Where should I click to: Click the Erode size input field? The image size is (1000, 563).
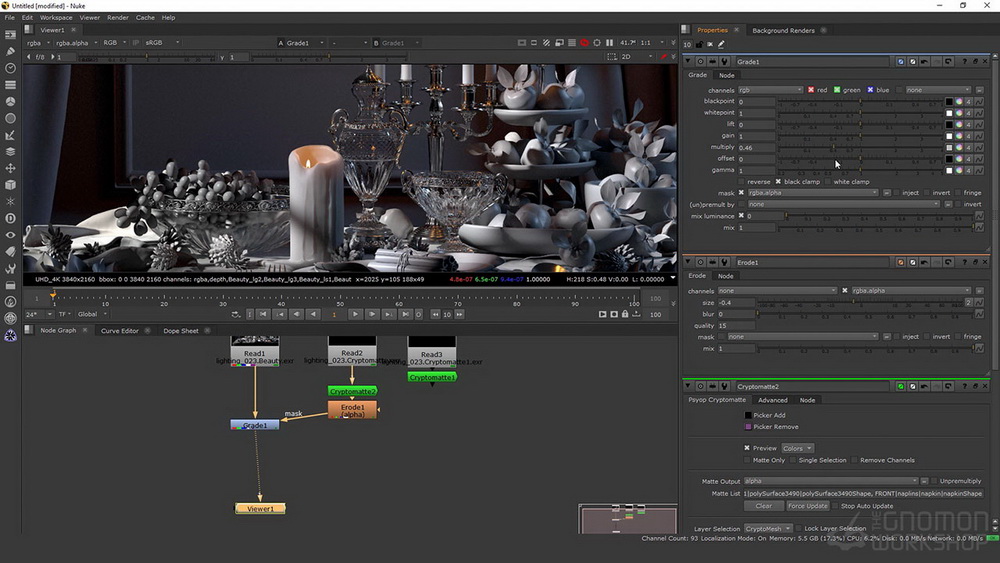click(x=735, y=303)
